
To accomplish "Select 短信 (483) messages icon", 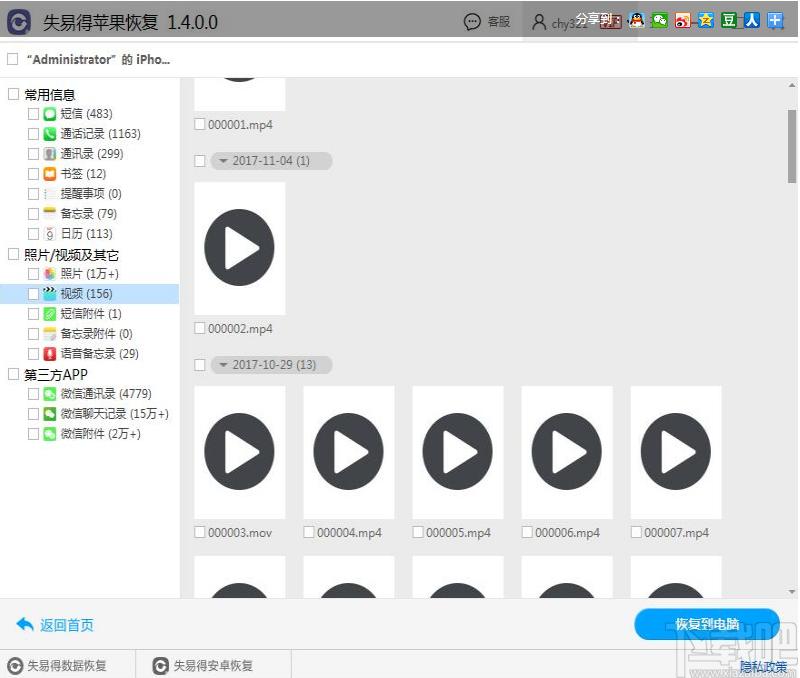I will [x=49, y=114].
